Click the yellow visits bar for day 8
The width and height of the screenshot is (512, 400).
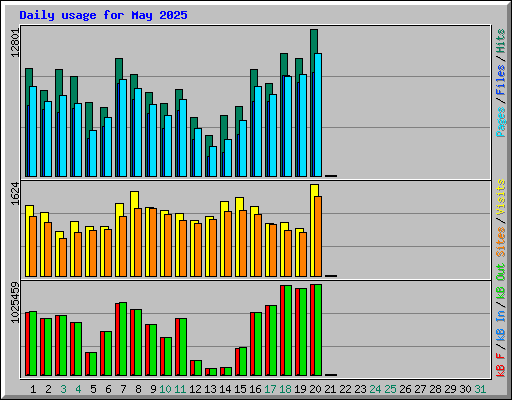134,200
